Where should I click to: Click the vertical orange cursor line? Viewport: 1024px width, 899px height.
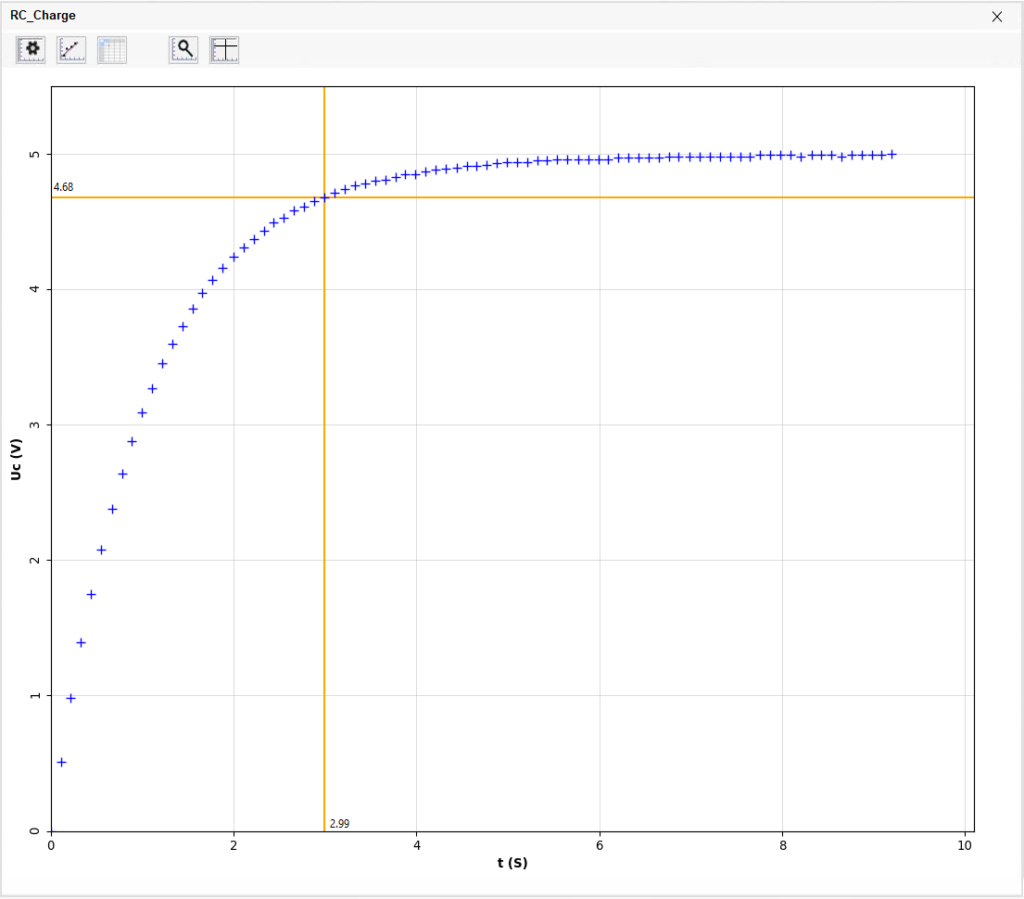point(324,500)
